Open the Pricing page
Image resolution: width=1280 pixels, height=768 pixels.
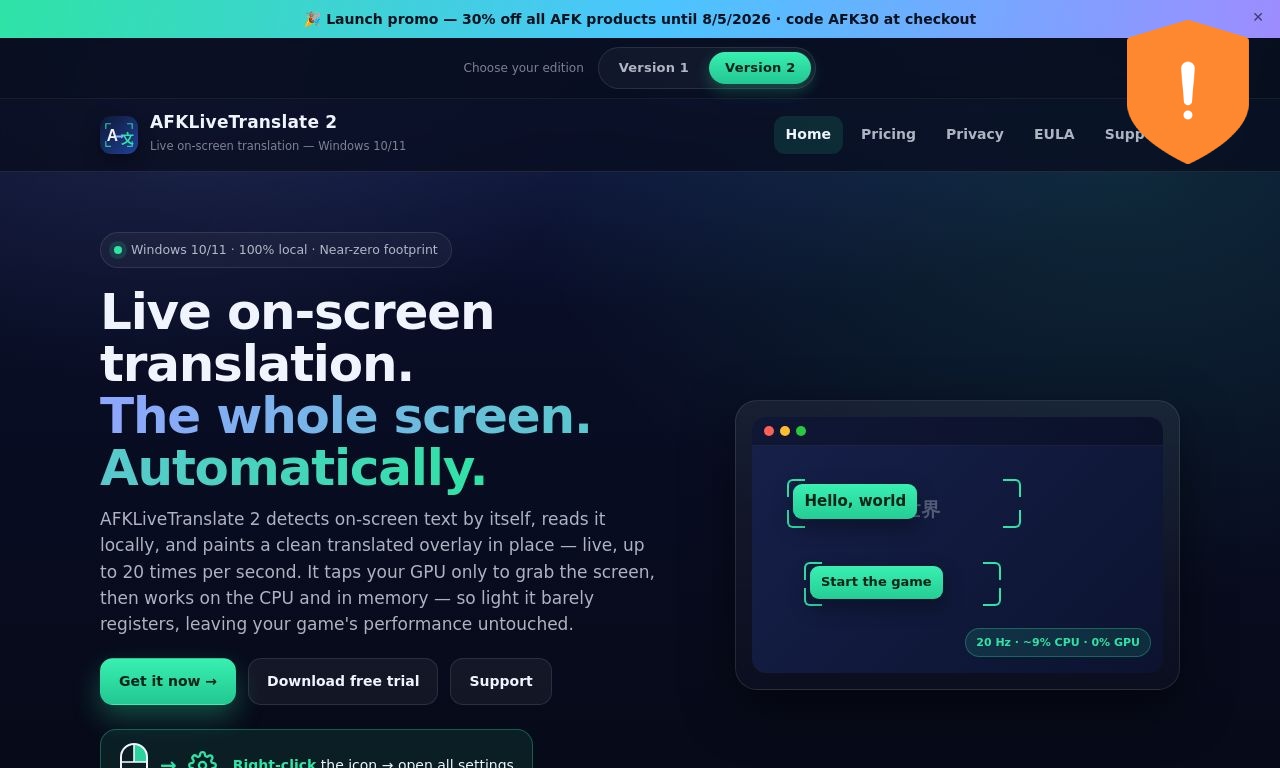888,135
